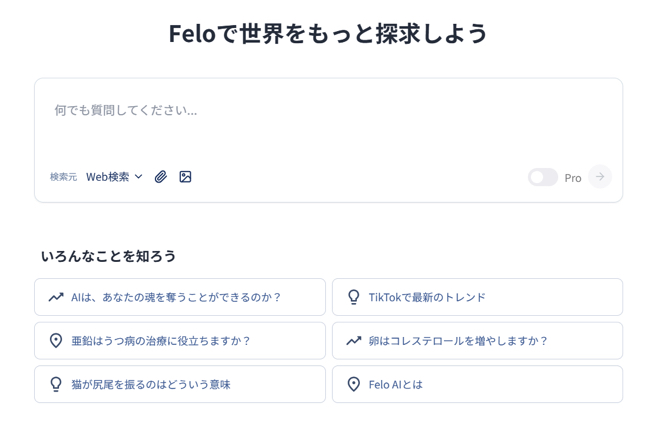Open the Felo AIとは suggestion
Viewport: 650px width, 422px height.
[395, 384]
